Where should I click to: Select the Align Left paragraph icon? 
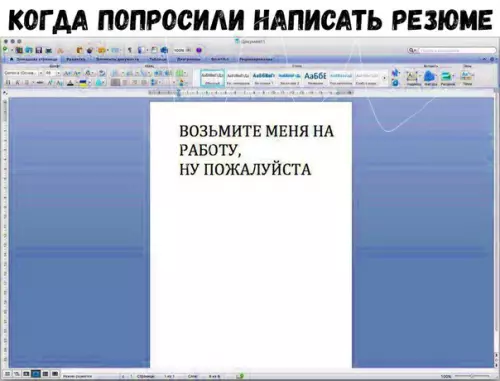pos(115,82)
